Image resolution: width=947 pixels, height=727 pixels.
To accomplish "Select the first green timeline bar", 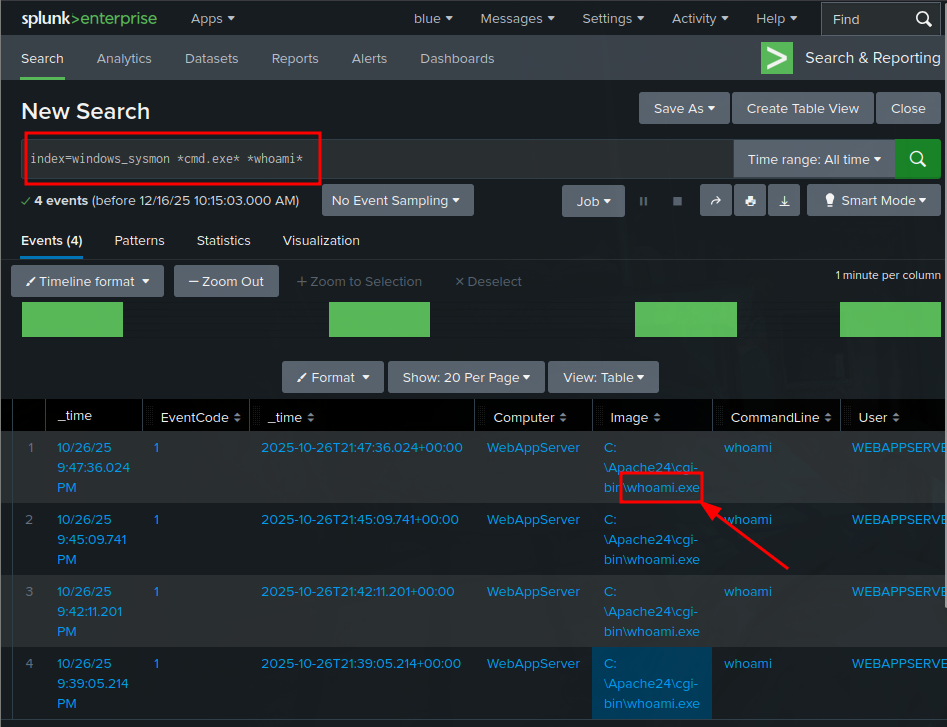I will tap(72, 319).
